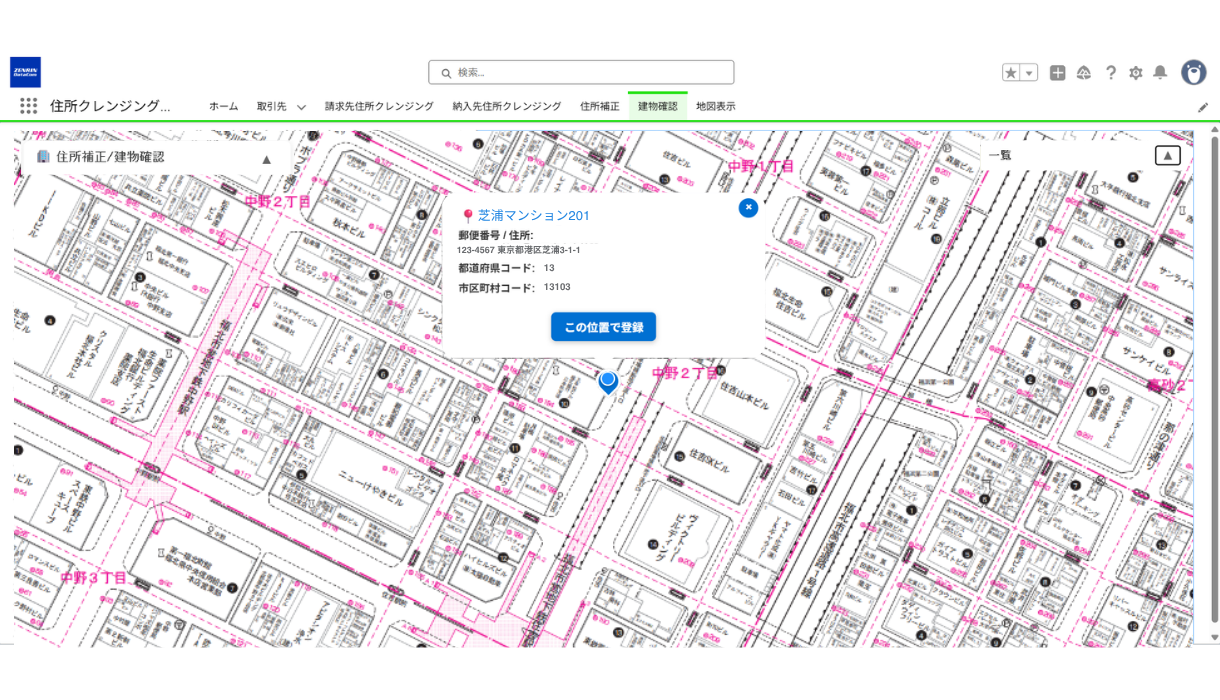1220x700 pixels.
Task: Click the book icon beside 住所補正/建物確認
Action: click(x=43, y=157)
